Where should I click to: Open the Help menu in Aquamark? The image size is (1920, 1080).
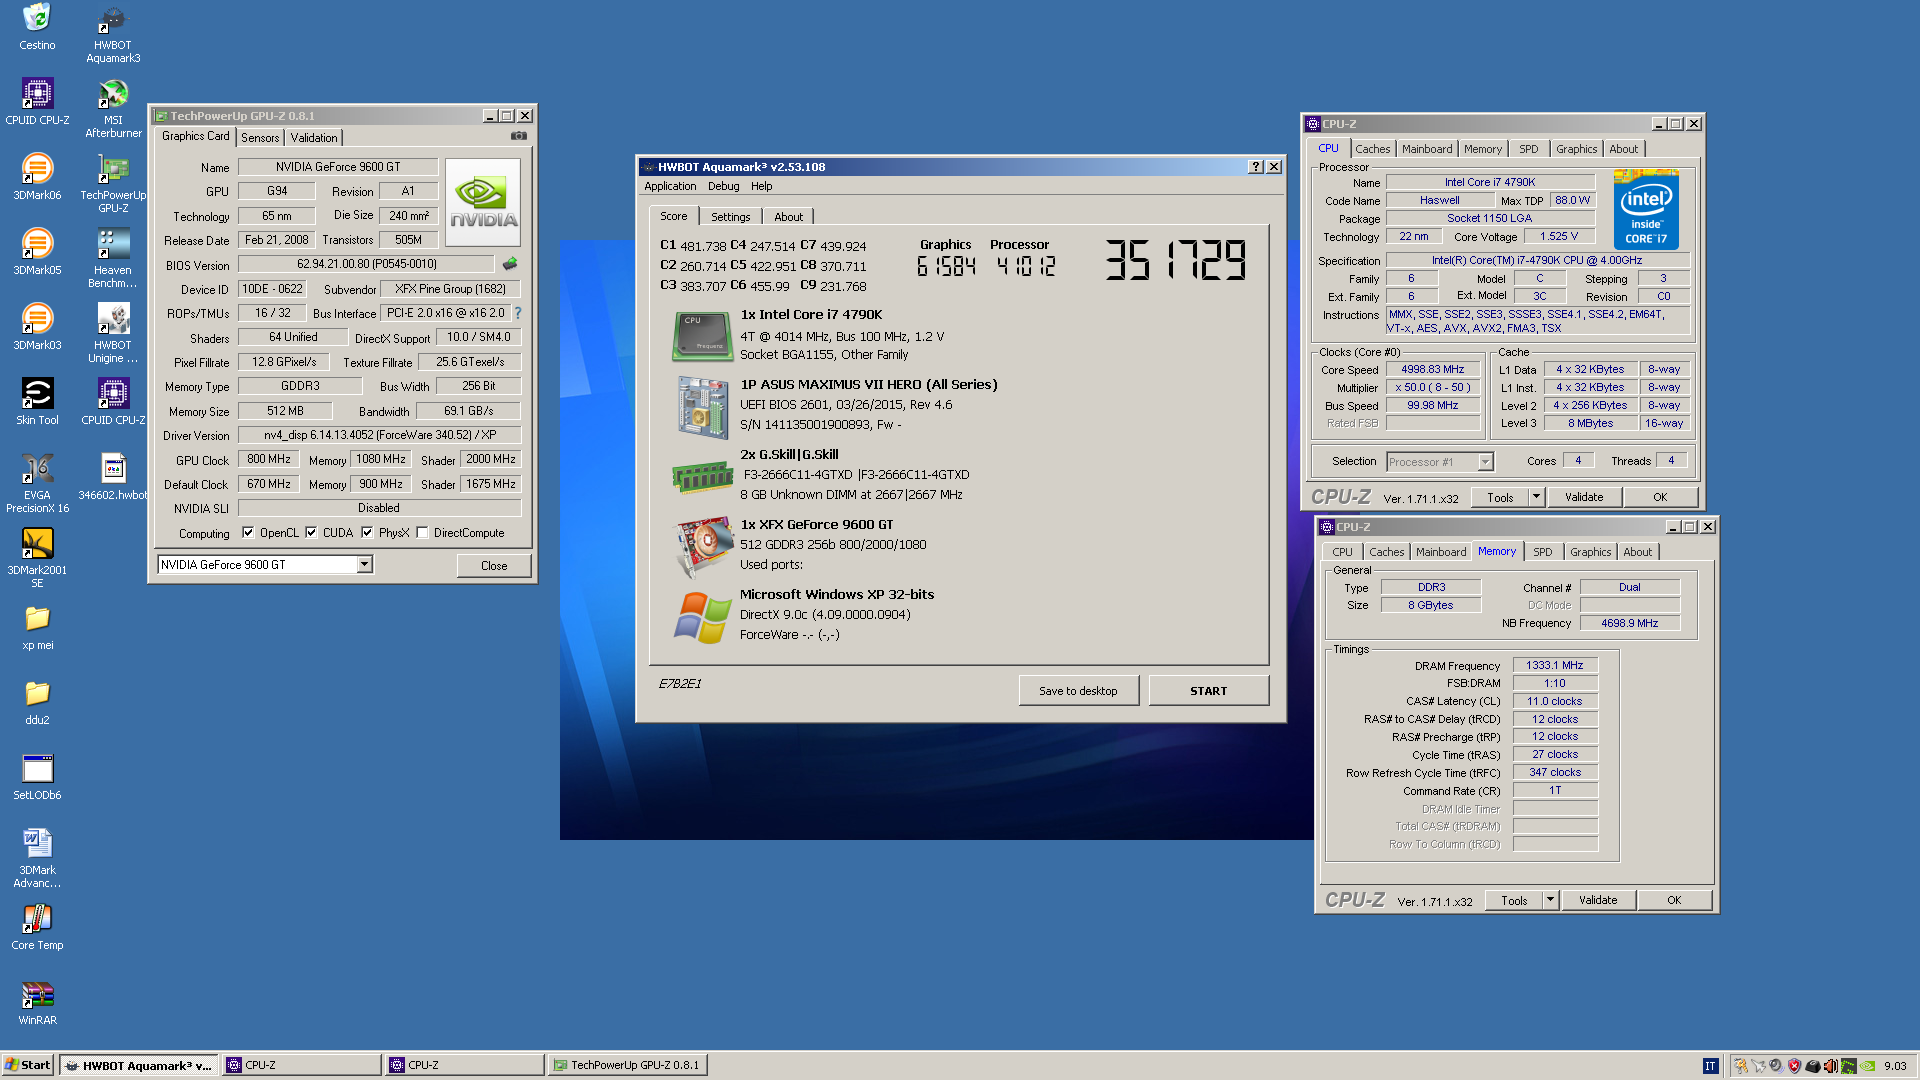762,186
